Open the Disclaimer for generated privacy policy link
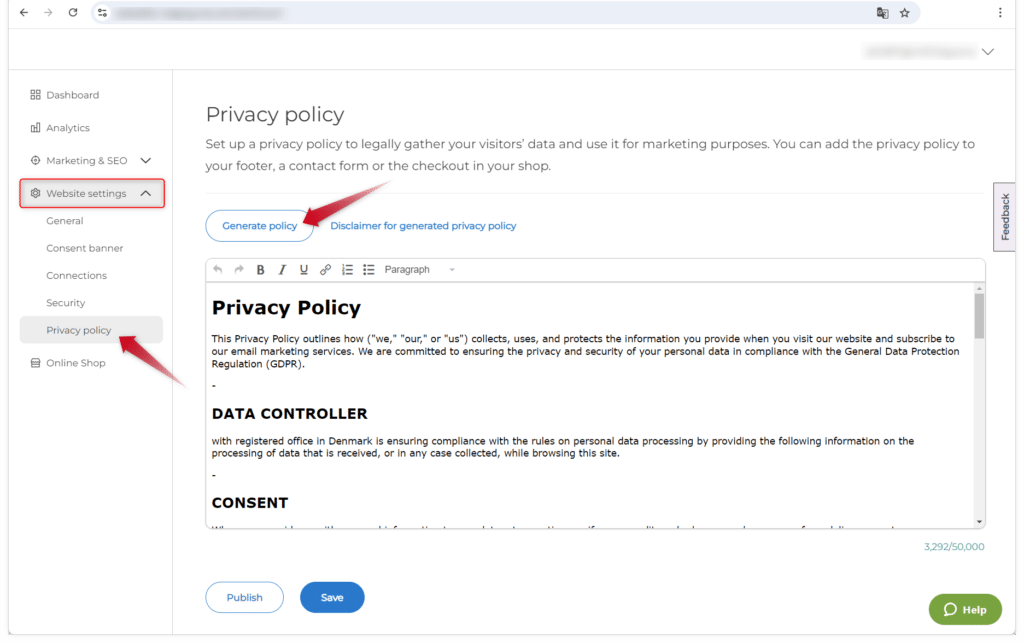Screen dimensions: 1024x643 [423, 226]
